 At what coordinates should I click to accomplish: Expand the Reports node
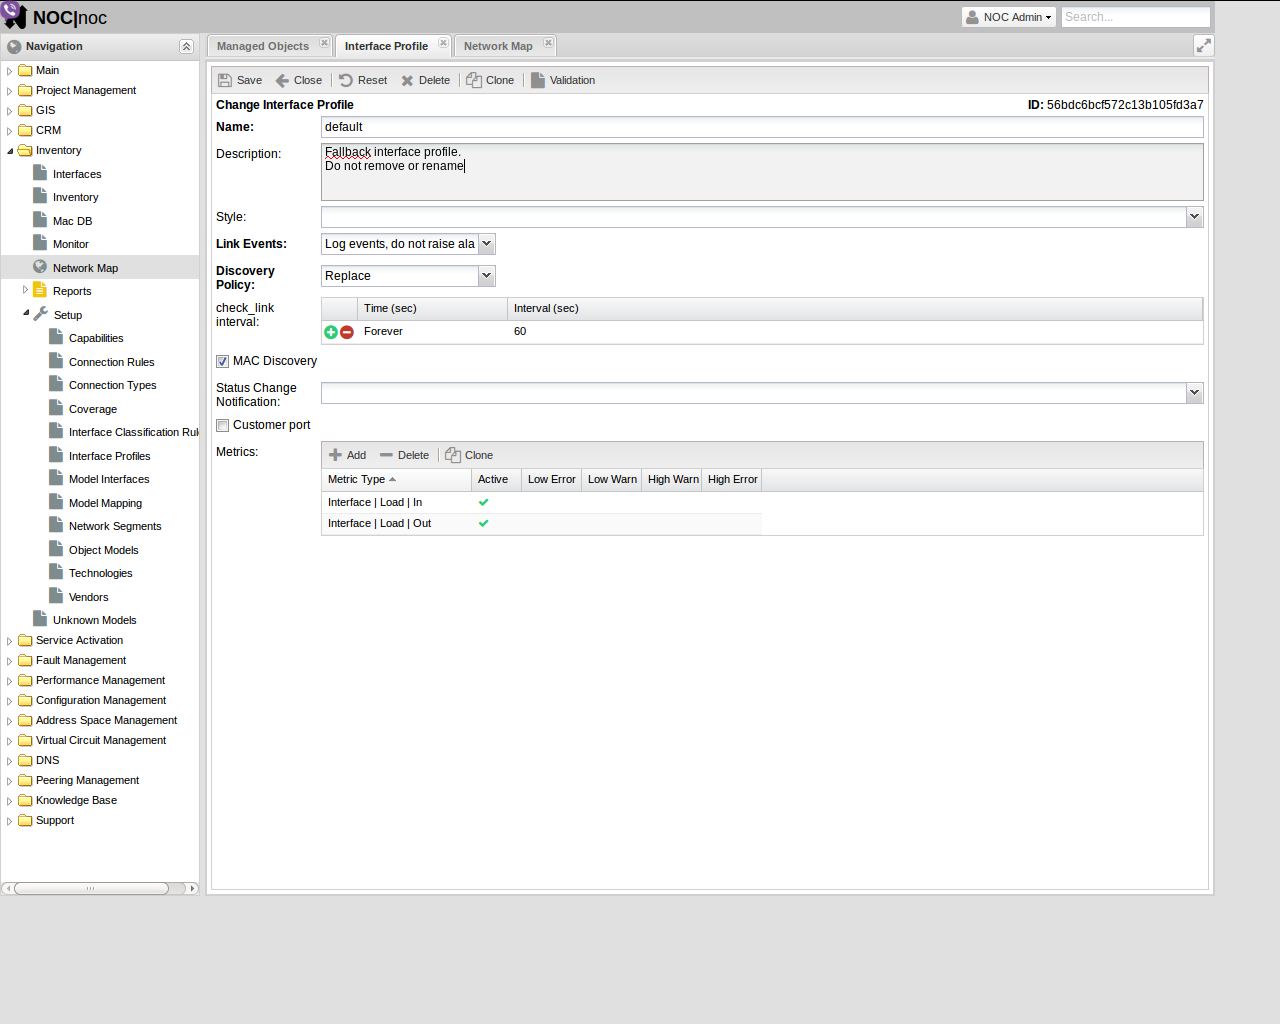coord(26,290)
